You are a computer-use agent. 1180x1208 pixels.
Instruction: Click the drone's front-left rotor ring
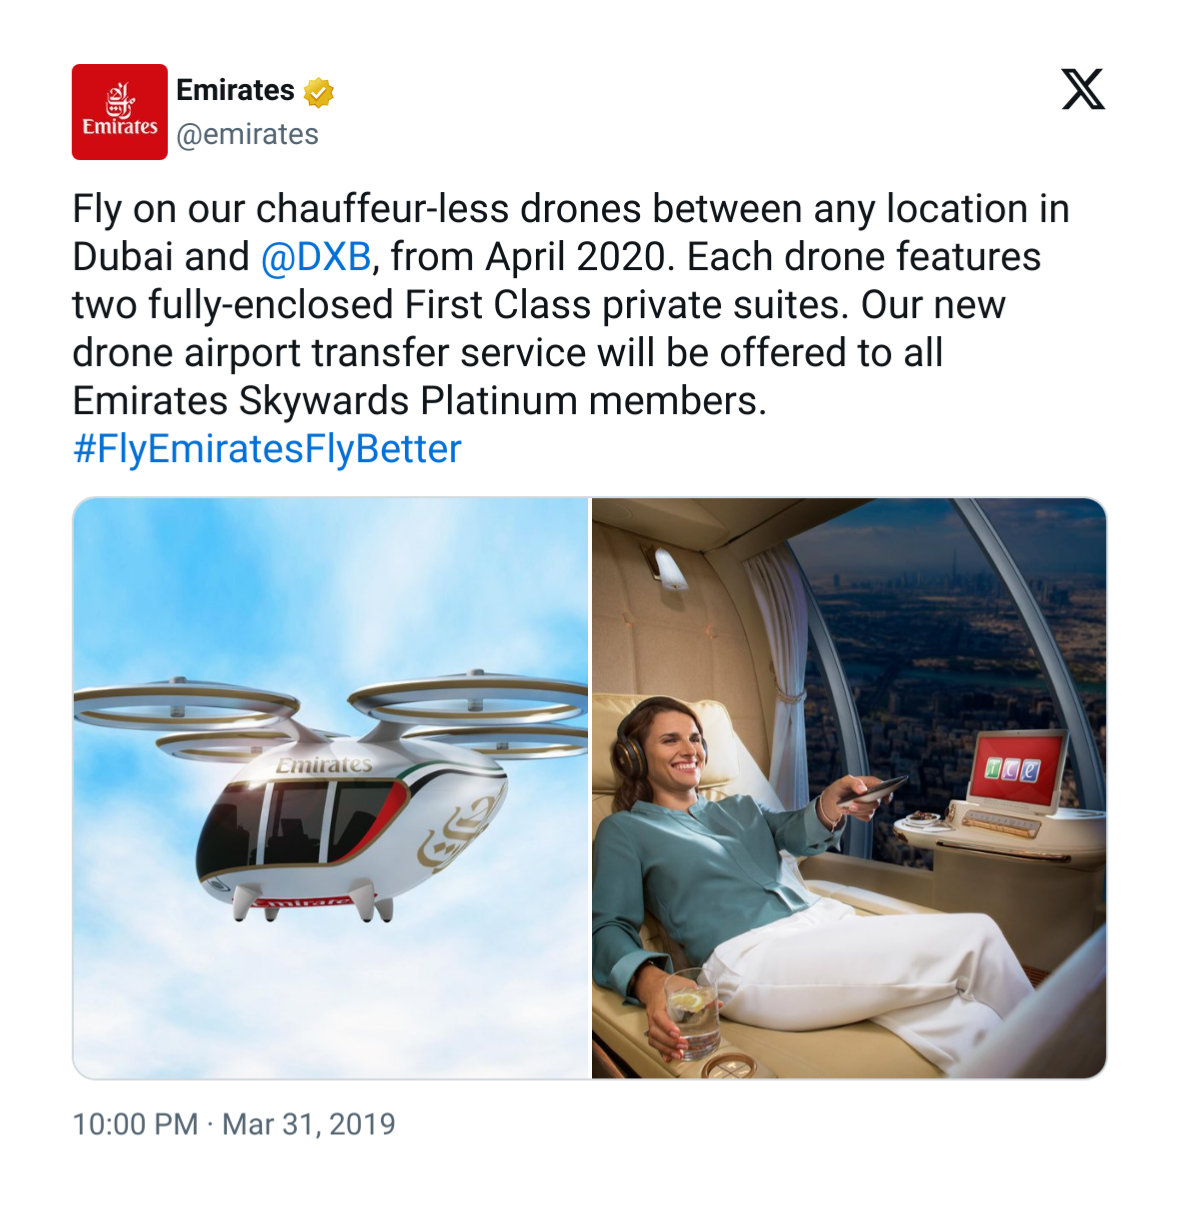pyautogui.click(x=180, y=706)
